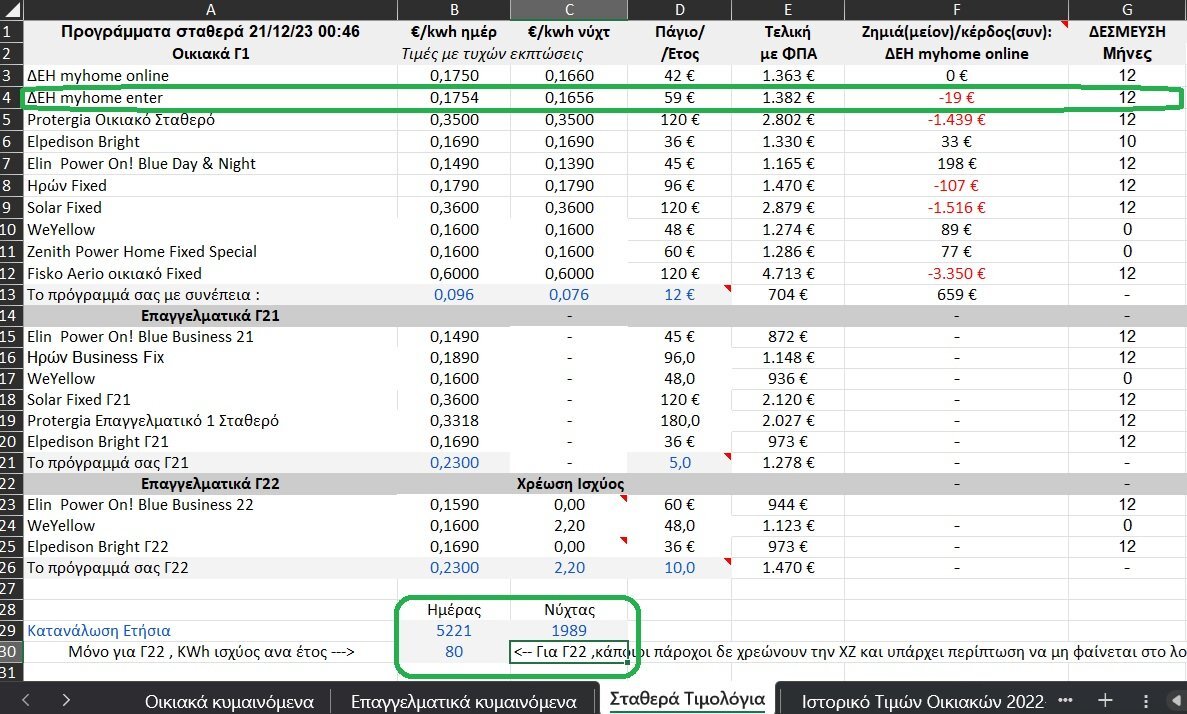
Task: Select the 1.470 € total in row 26
Action: pos(788,568)
